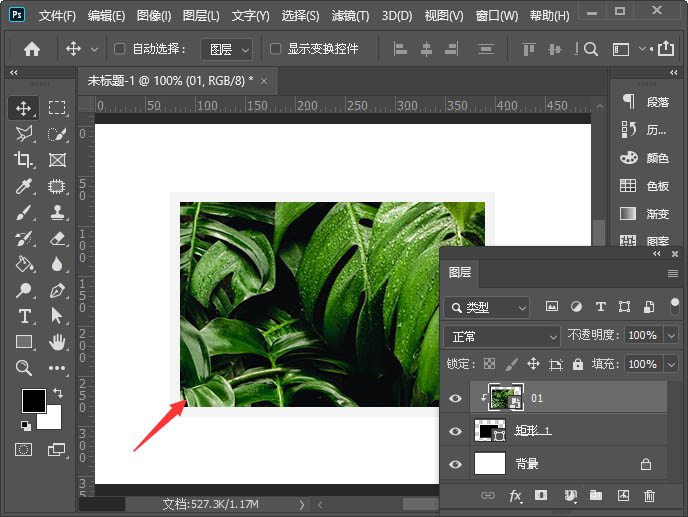Open the 正常 blend mode dropdown
Screen dimensions: 688x517
[503, 336]
